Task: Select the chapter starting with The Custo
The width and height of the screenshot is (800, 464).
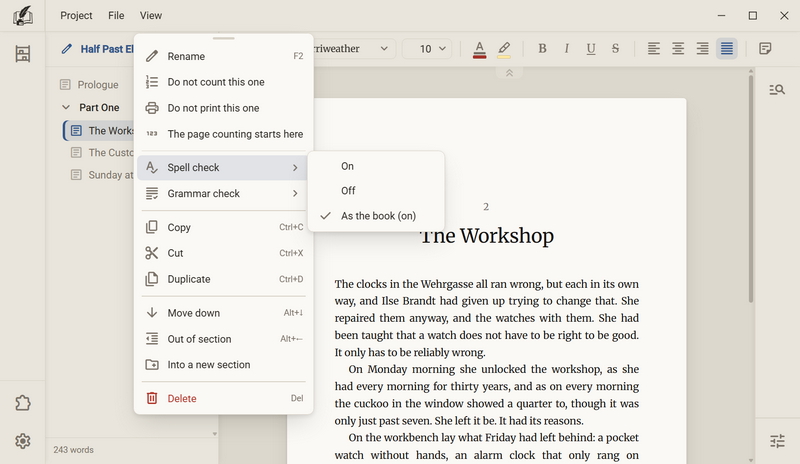Action: (101, 153)
